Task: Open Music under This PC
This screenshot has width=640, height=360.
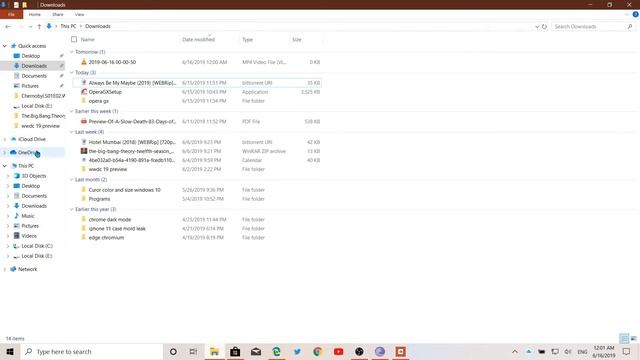Action: click(x=28, y=216)
